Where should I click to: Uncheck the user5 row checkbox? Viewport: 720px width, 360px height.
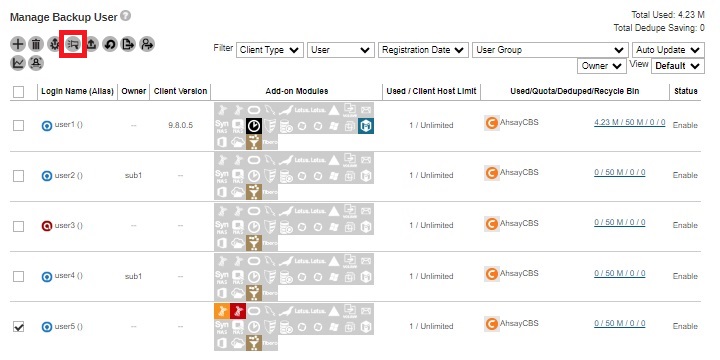click(18, 326)
